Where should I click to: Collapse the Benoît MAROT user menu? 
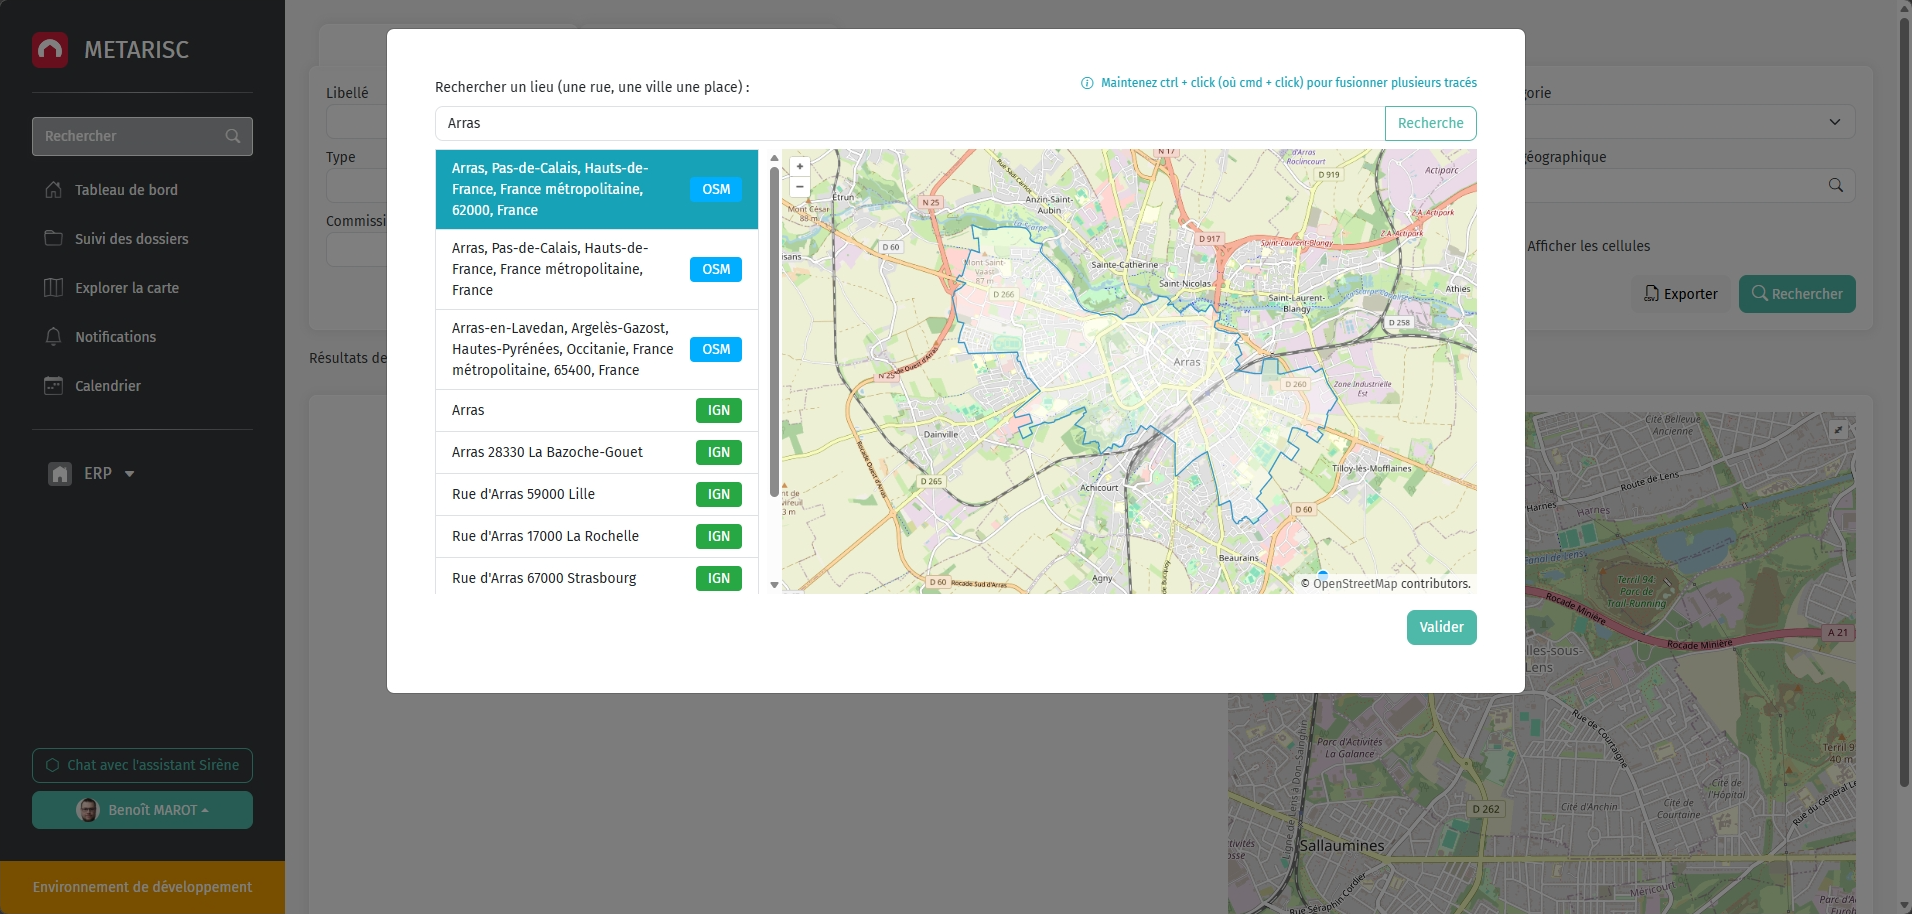click(206, 810)
